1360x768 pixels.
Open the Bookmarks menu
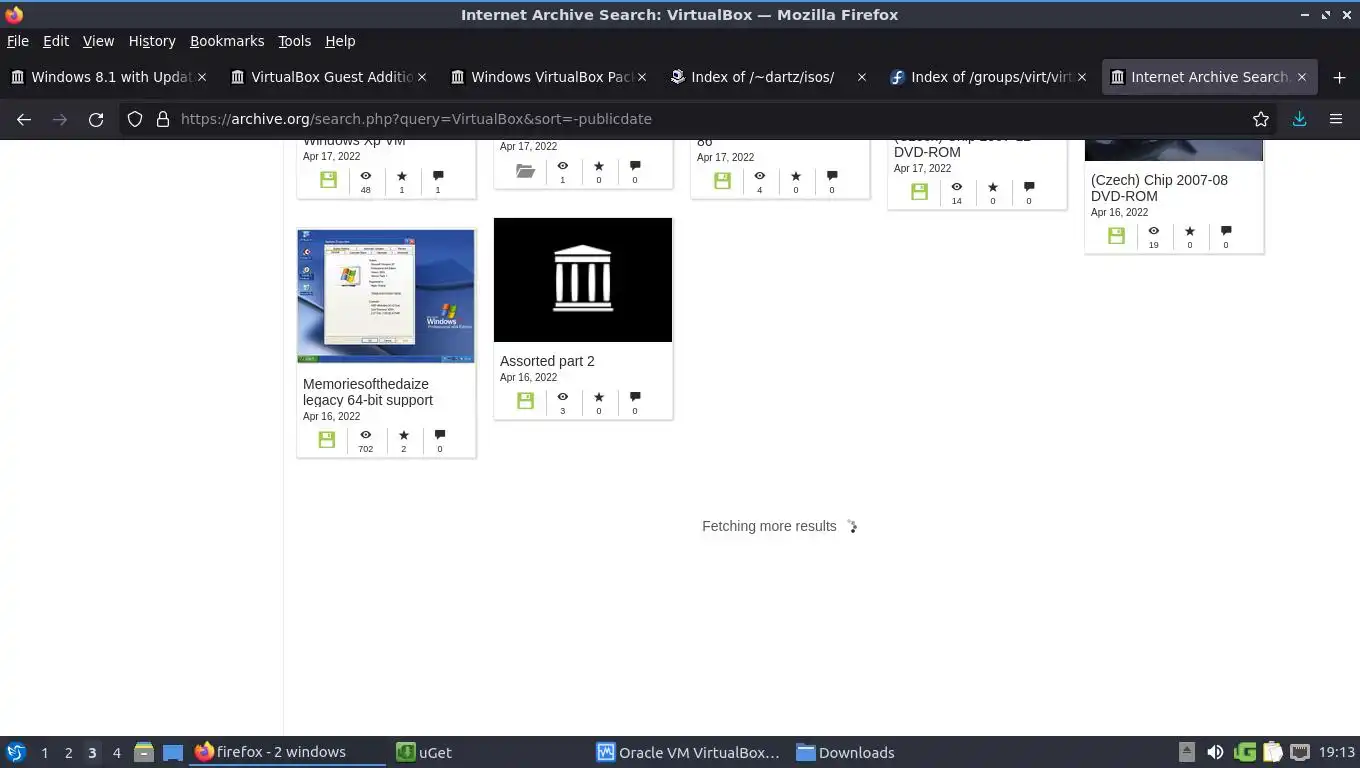point(227,41)
